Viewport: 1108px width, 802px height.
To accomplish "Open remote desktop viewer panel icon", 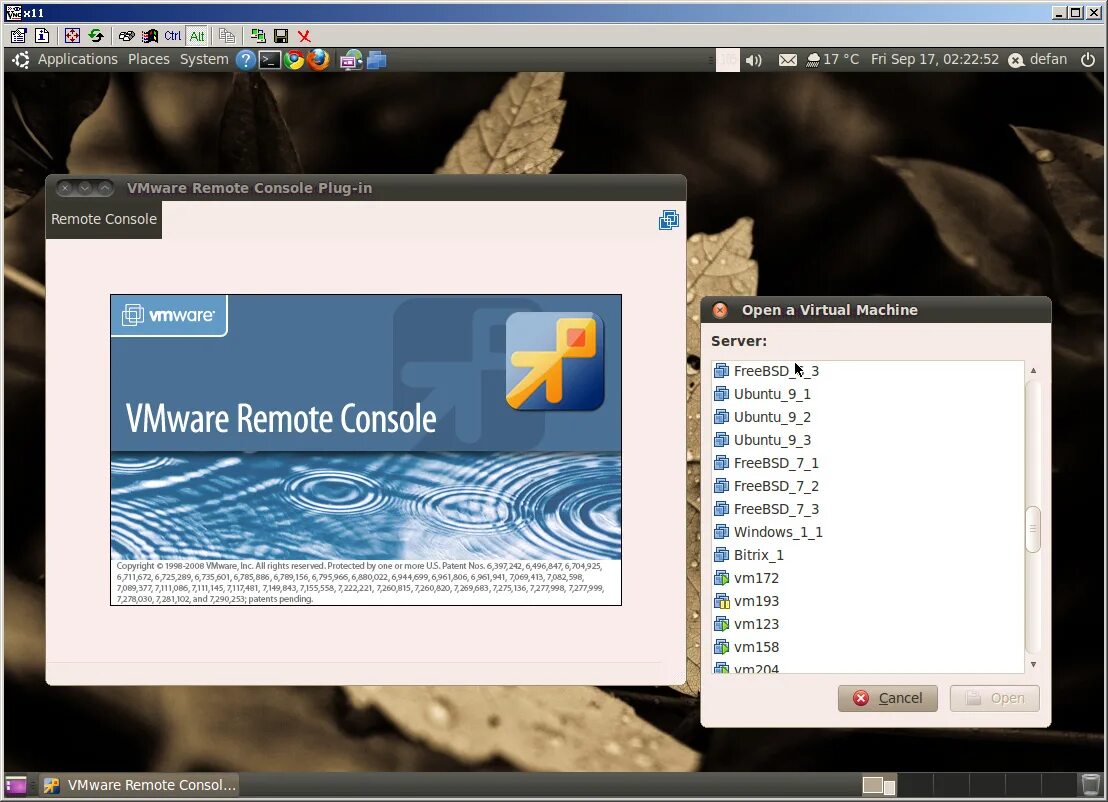I will click(x=351, y=61).
